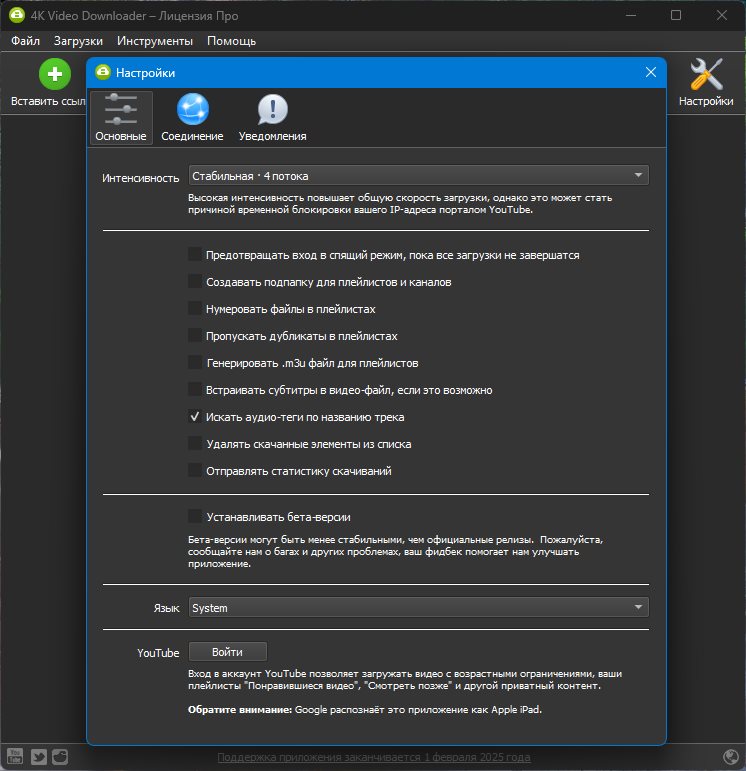
Task: Close the Настройки dialog
Action: 651,72
